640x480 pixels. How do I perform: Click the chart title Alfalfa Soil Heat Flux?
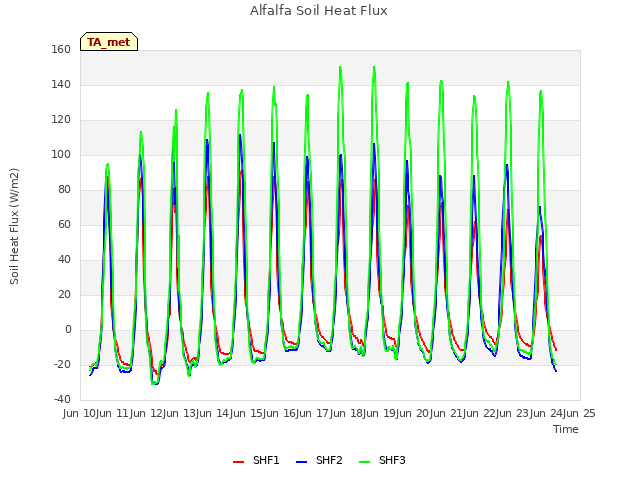319,11
